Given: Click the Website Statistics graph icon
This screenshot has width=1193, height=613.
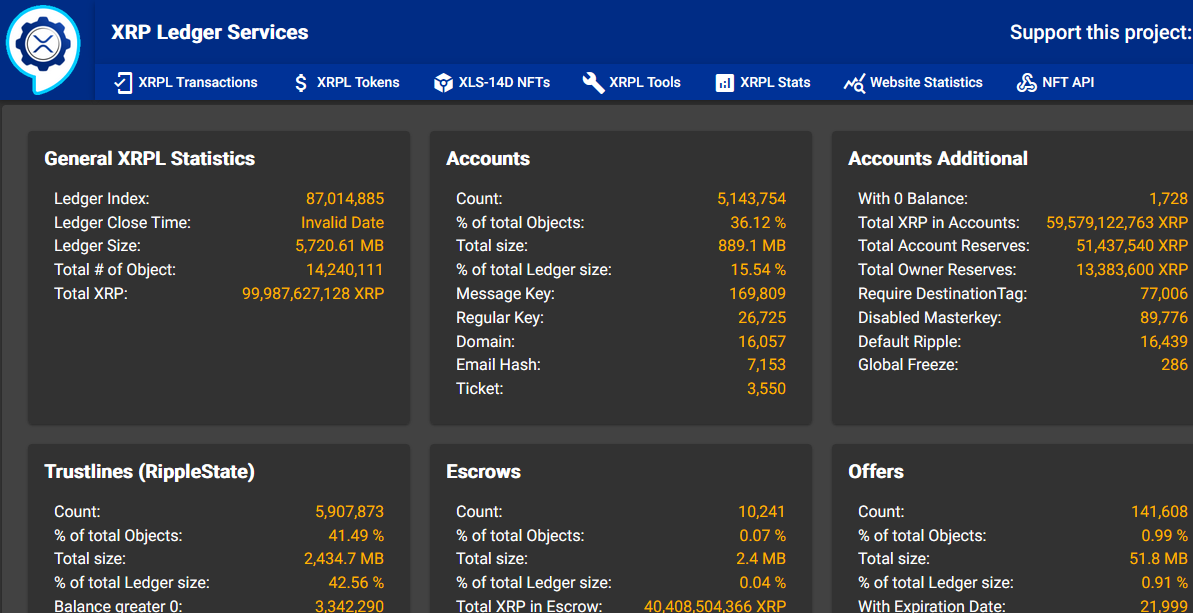Looking at the screenshot, I should pyautogui.click(x=853, y=83).
